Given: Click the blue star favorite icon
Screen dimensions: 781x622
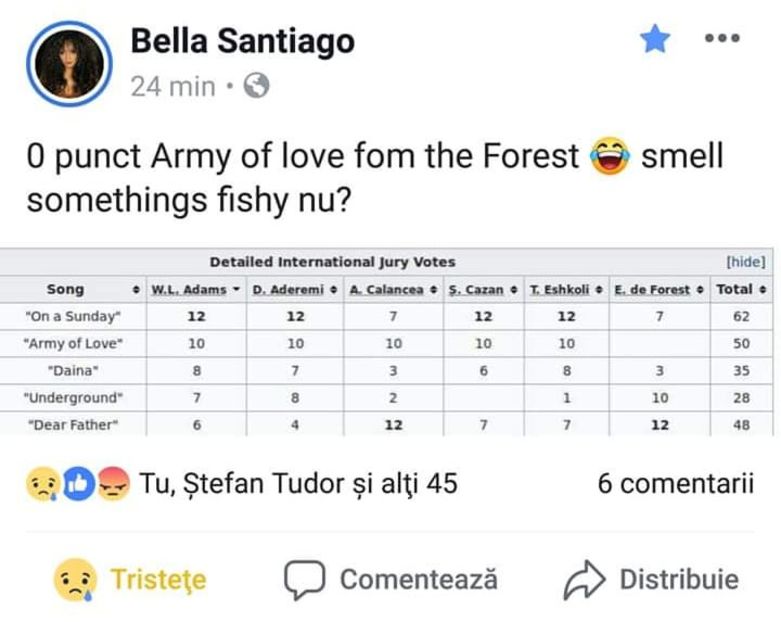Looking at the screenshot, I should tap(655, 40).
